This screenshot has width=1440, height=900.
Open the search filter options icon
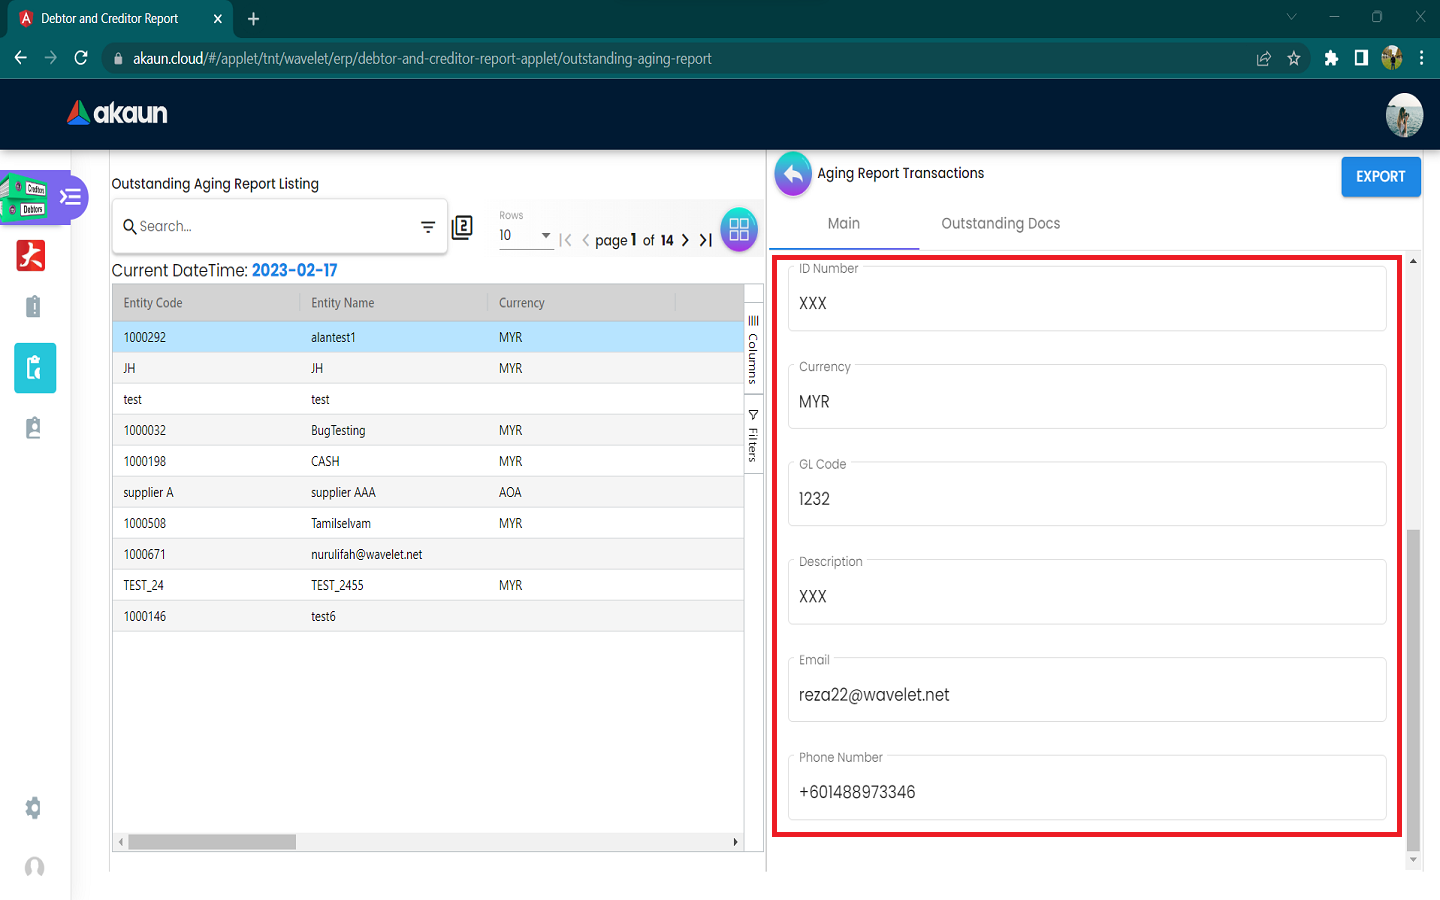[x=428, y=227]
